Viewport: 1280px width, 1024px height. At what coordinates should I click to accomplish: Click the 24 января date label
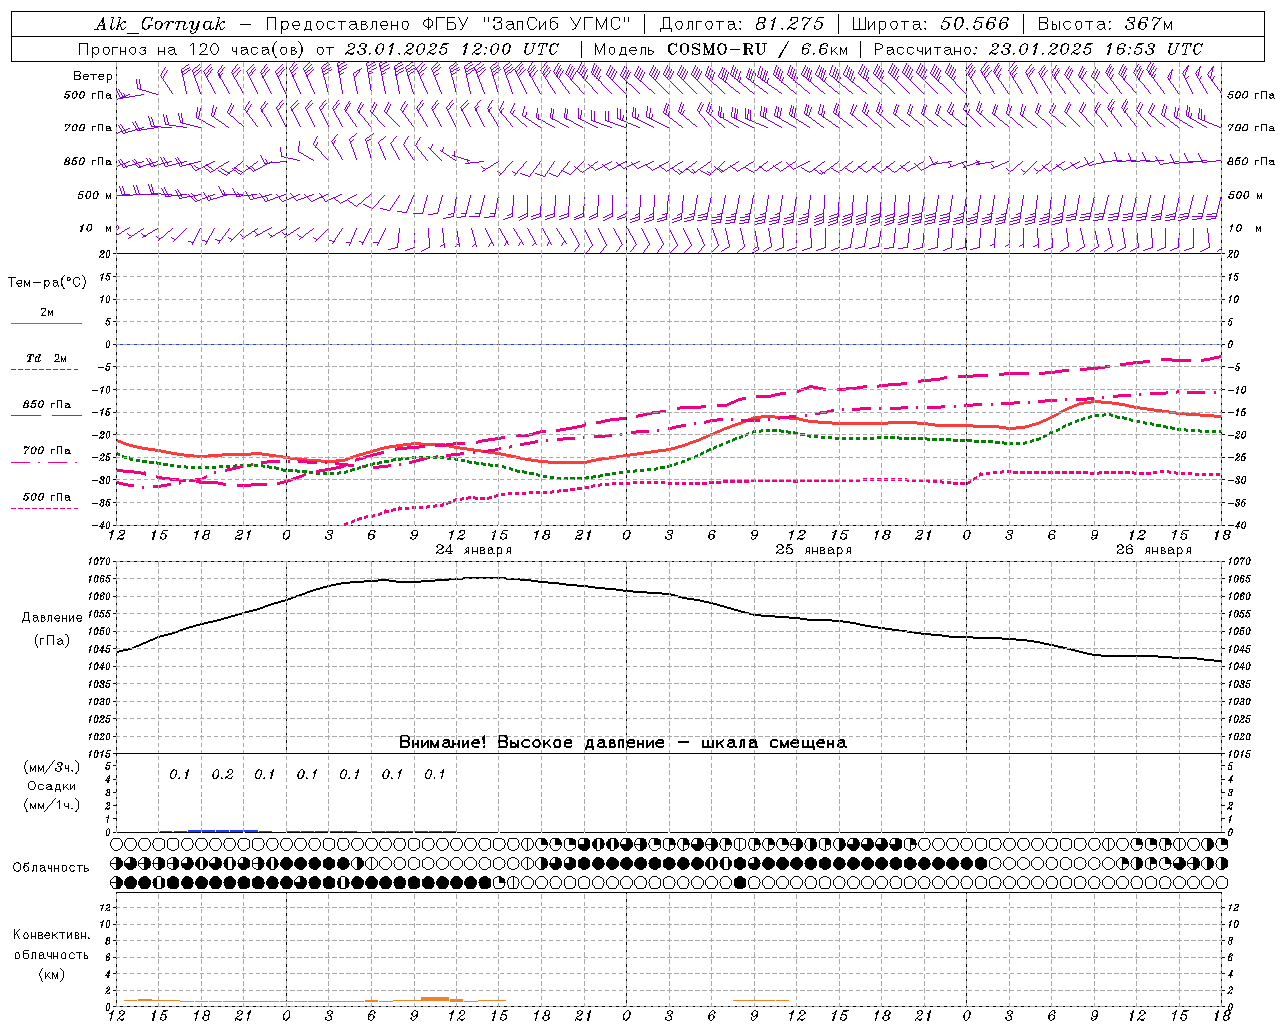coord(474,550)
